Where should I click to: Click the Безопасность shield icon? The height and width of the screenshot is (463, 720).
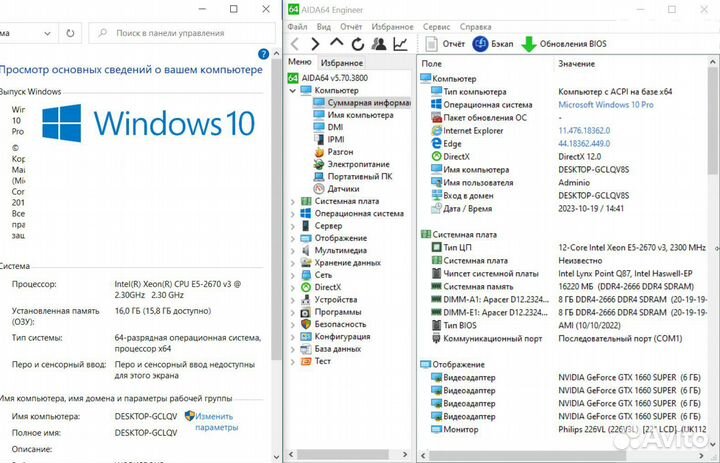click(306, 324)
